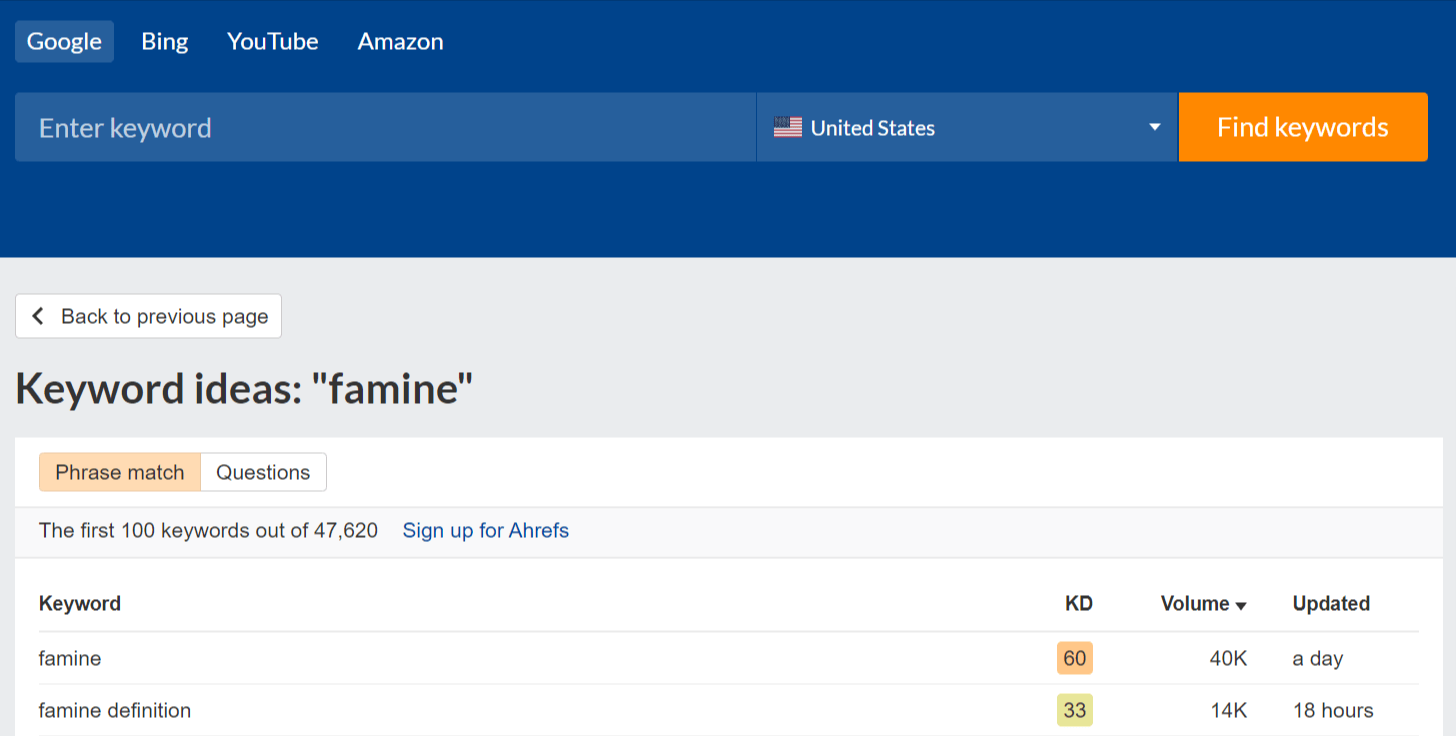Select the Amazon search engine tab
Screen dimensions: 1456x736
pyautogui.click(x=400, y=41)
